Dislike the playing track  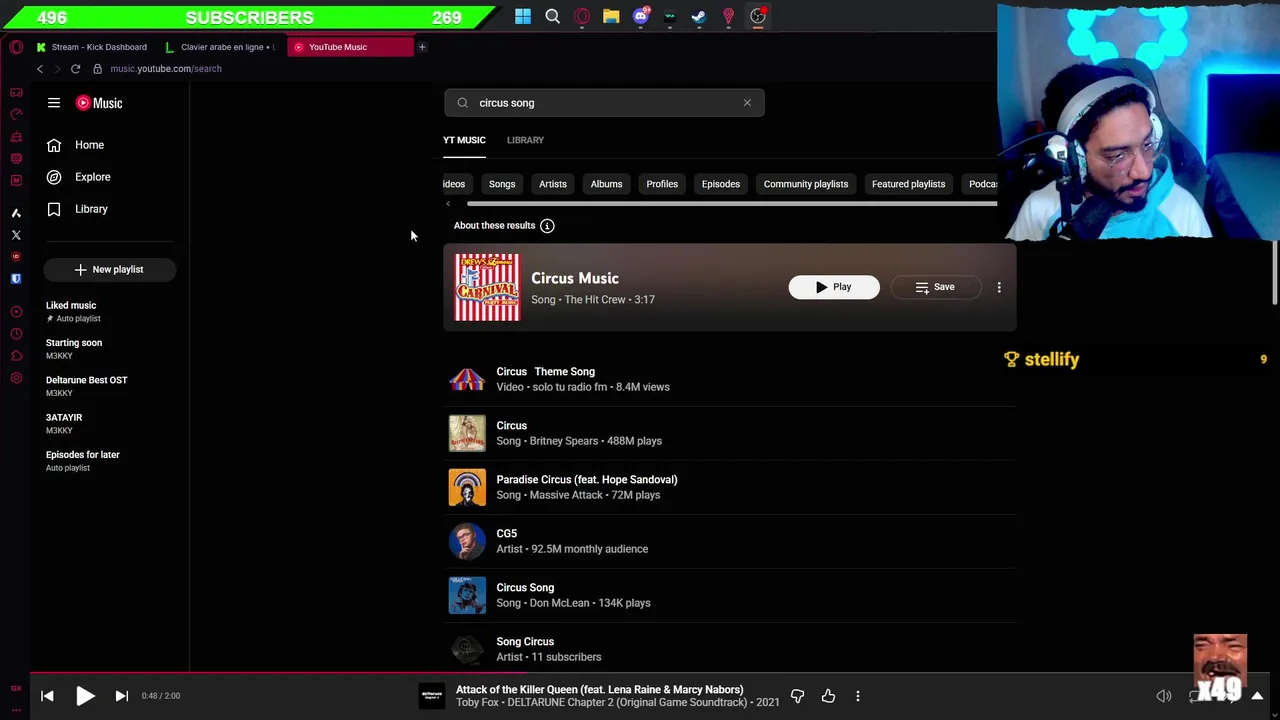pos(797,696)
